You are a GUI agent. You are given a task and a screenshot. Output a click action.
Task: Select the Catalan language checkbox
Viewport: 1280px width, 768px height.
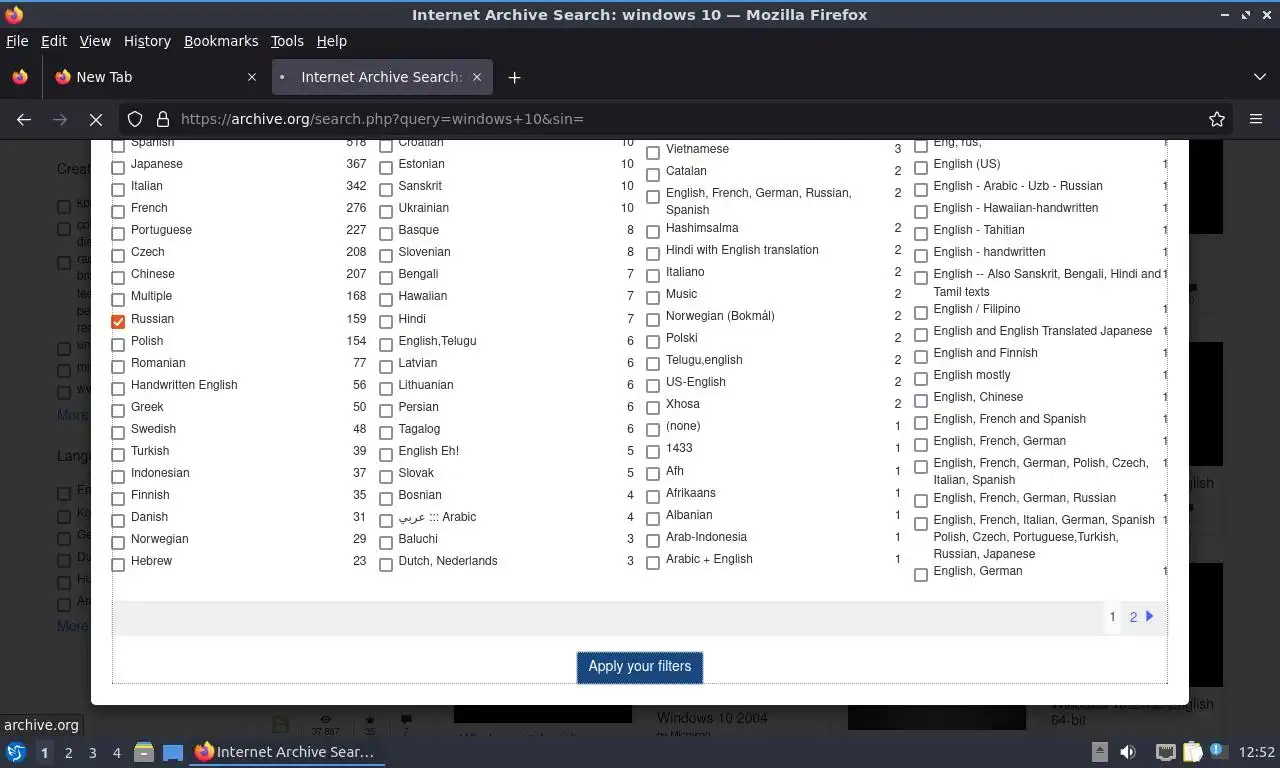[653, 175]
